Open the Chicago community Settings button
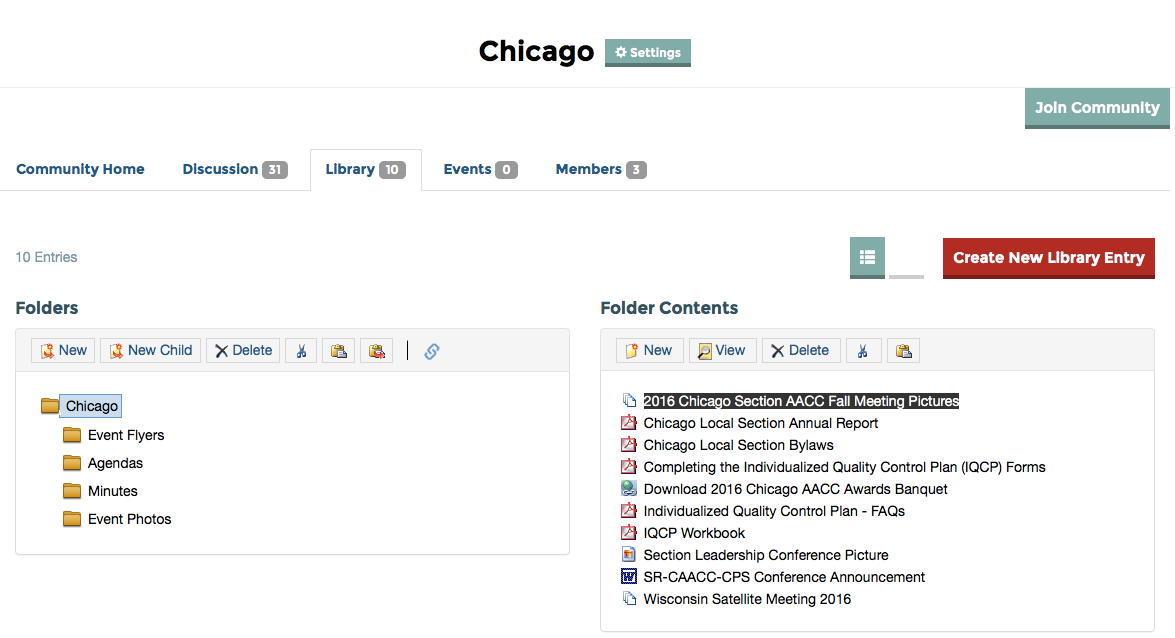 tap(647, 52)
